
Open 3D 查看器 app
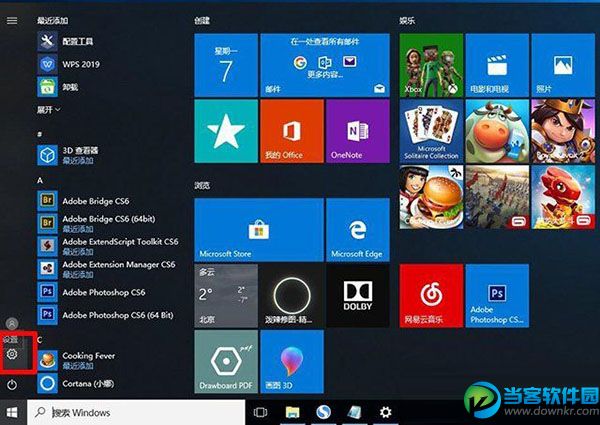pyautogui.click(x=68, y=155)
